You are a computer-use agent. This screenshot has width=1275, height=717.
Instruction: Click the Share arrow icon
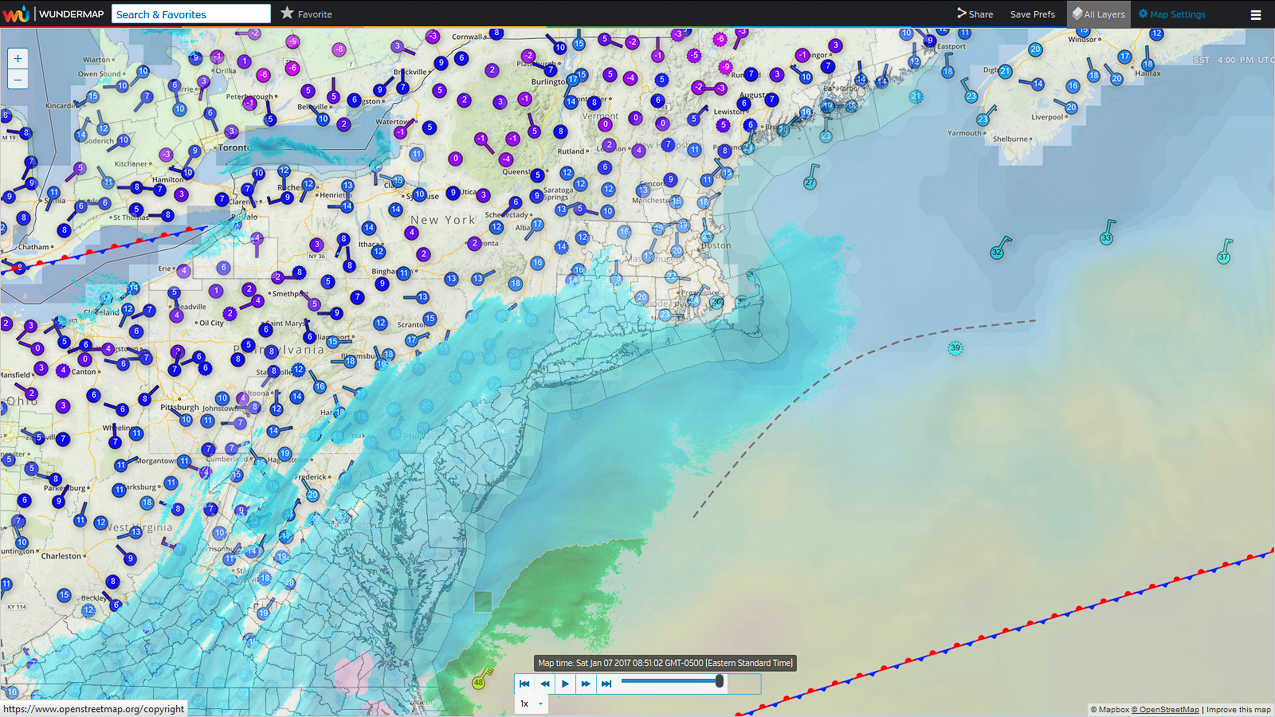pyautogui.click(x=962, y=13)
